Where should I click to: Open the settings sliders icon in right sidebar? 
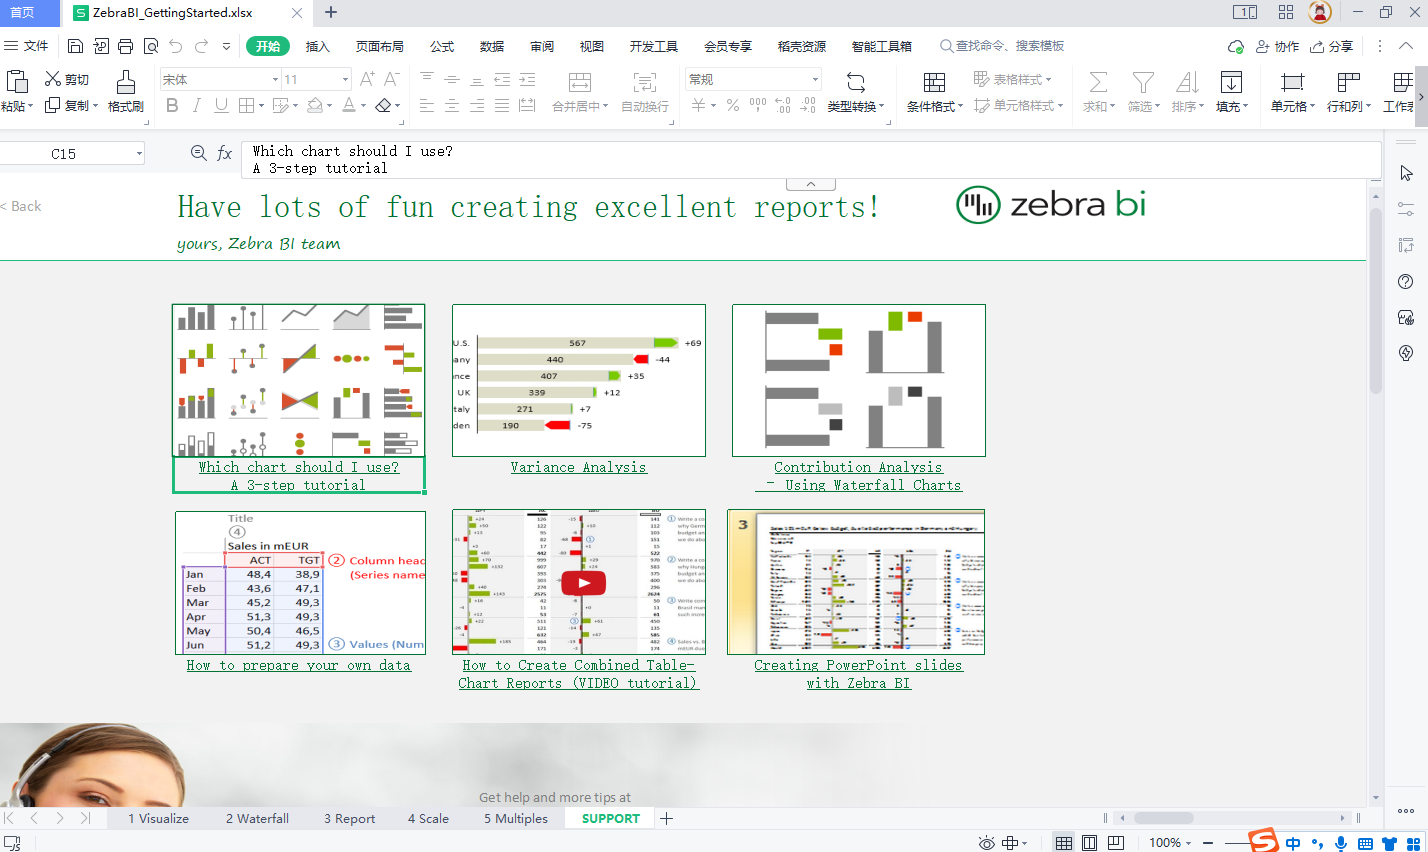click(x=1406, y=209)
